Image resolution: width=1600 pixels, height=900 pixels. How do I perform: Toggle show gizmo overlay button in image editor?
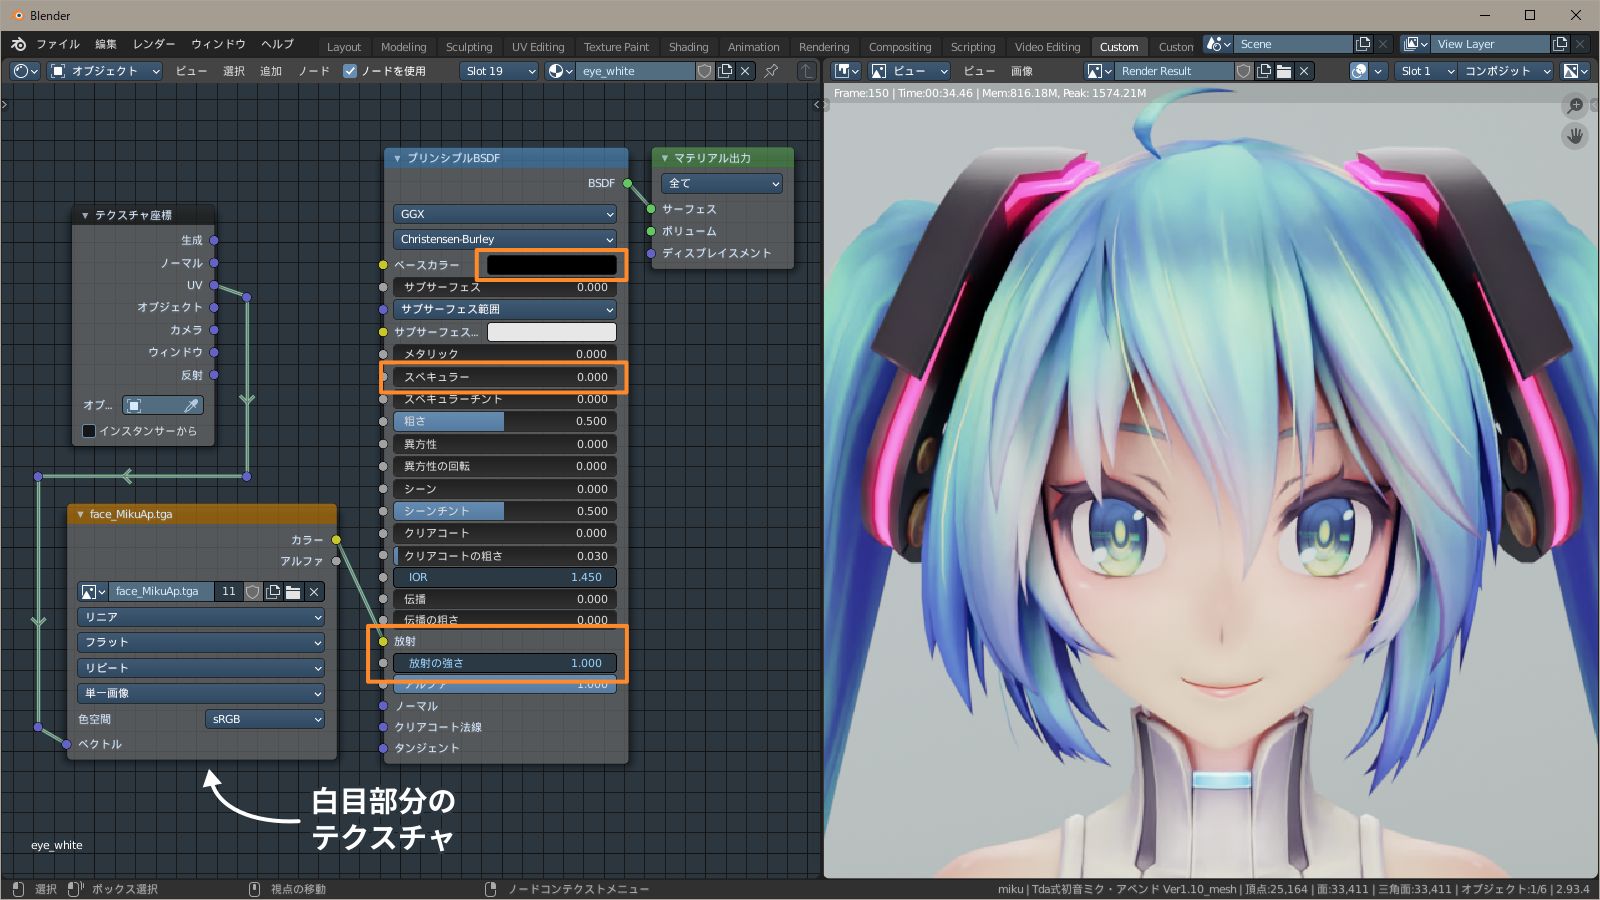point(1359,71)
